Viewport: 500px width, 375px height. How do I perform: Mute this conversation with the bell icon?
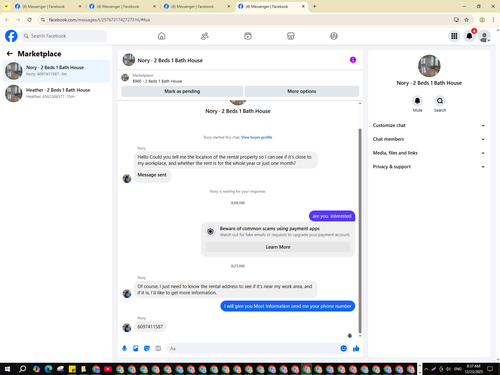click(417, 101)
